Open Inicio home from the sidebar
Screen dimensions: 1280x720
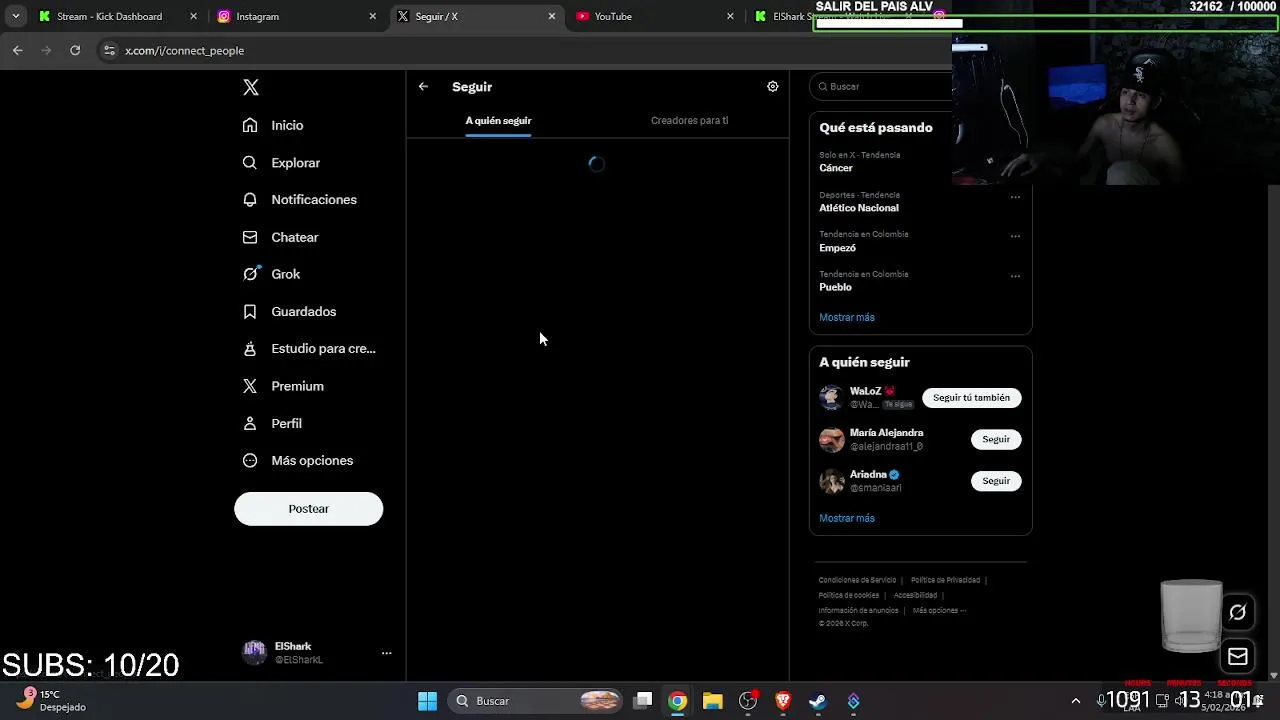[x=273, y=125]
